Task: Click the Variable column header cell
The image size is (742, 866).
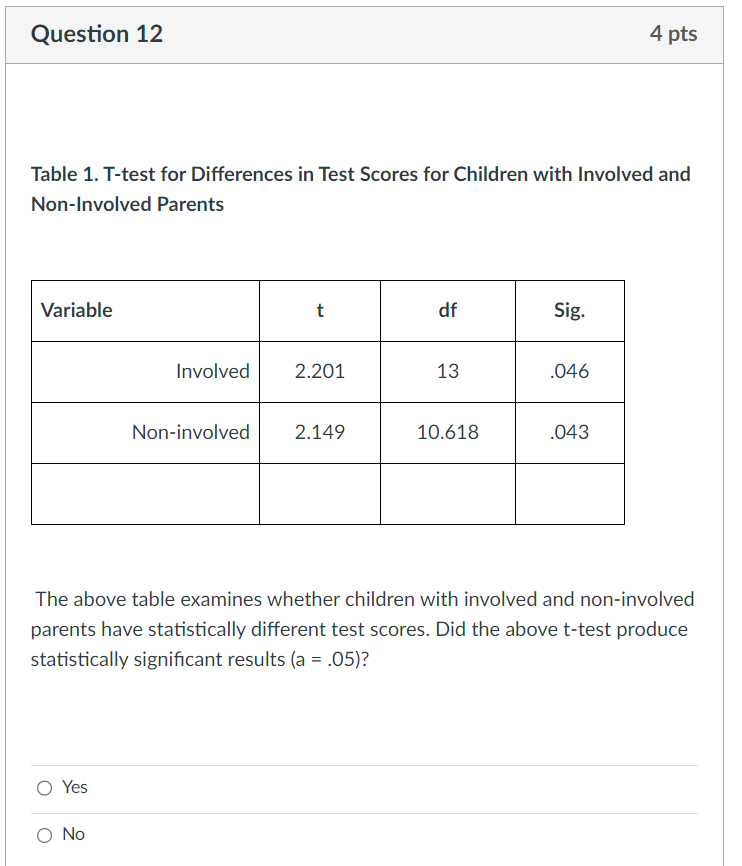Action: (x=75, y=310)
